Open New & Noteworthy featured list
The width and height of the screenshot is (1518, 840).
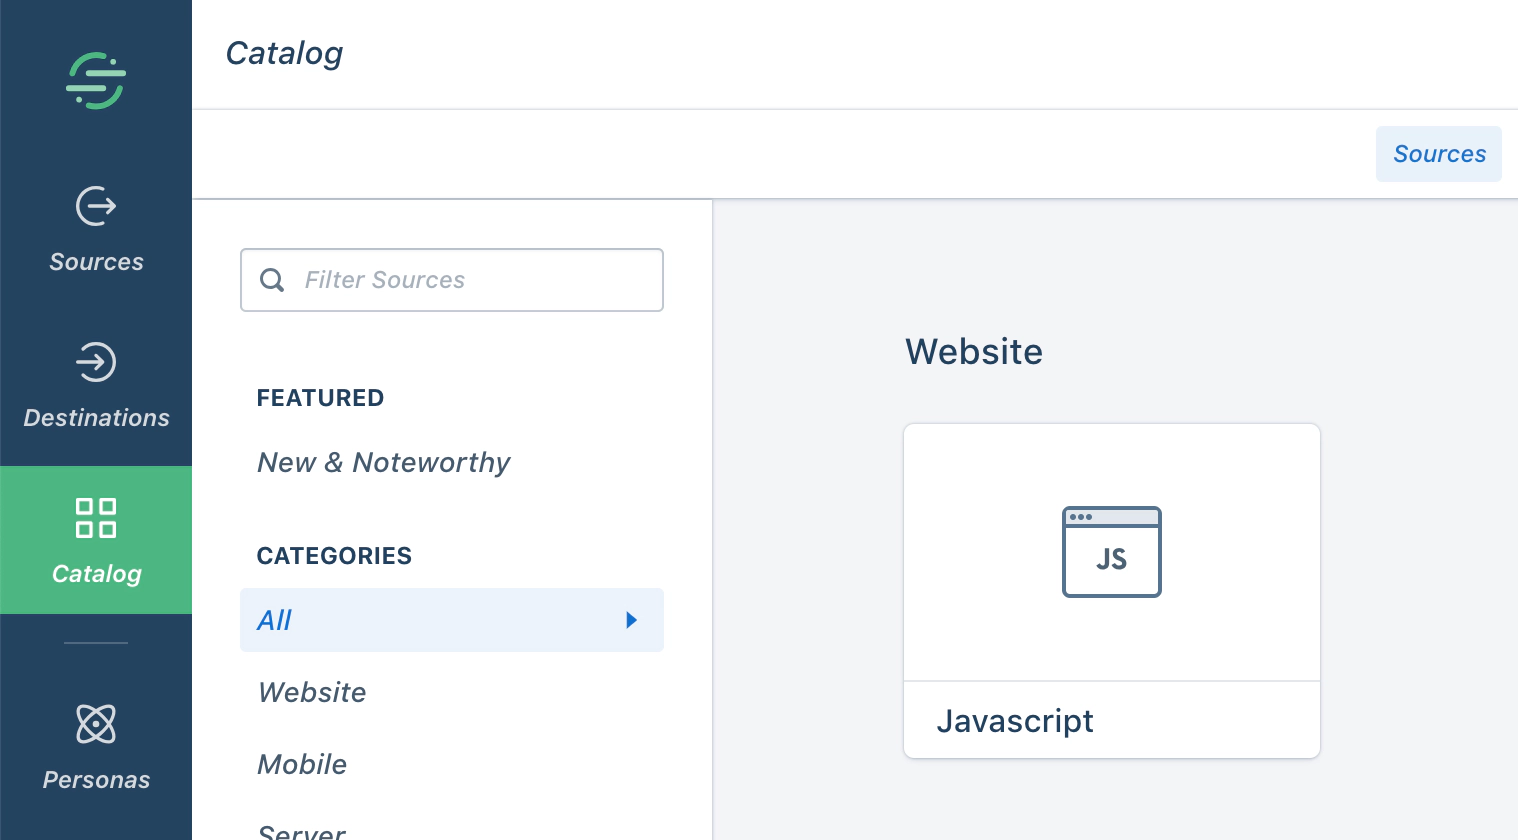coord(384,462)
